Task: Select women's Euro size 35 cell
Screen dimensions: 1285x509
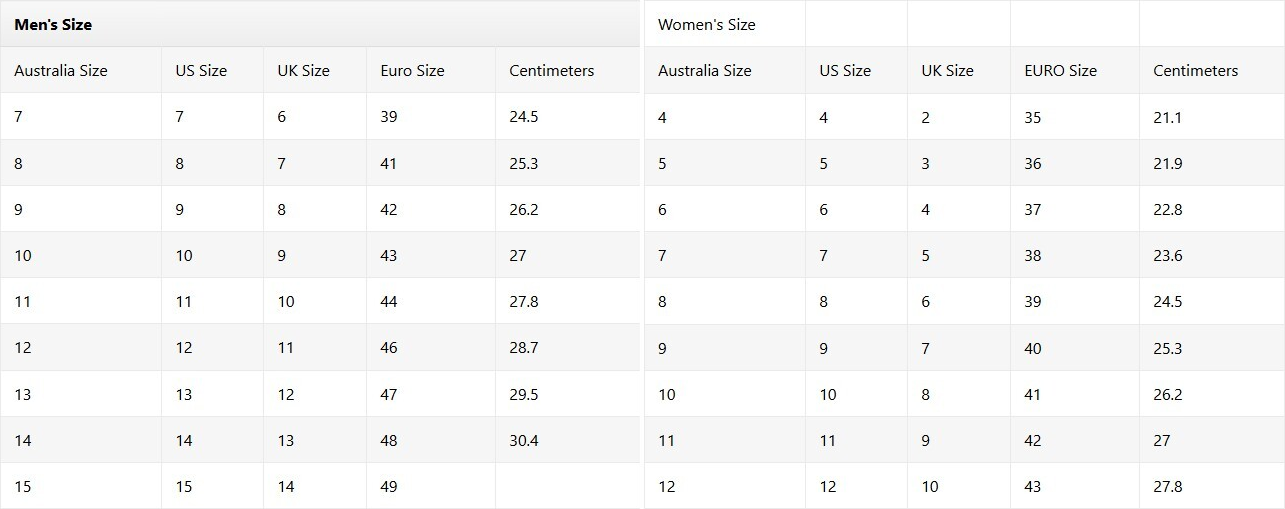Action: 1032,118
